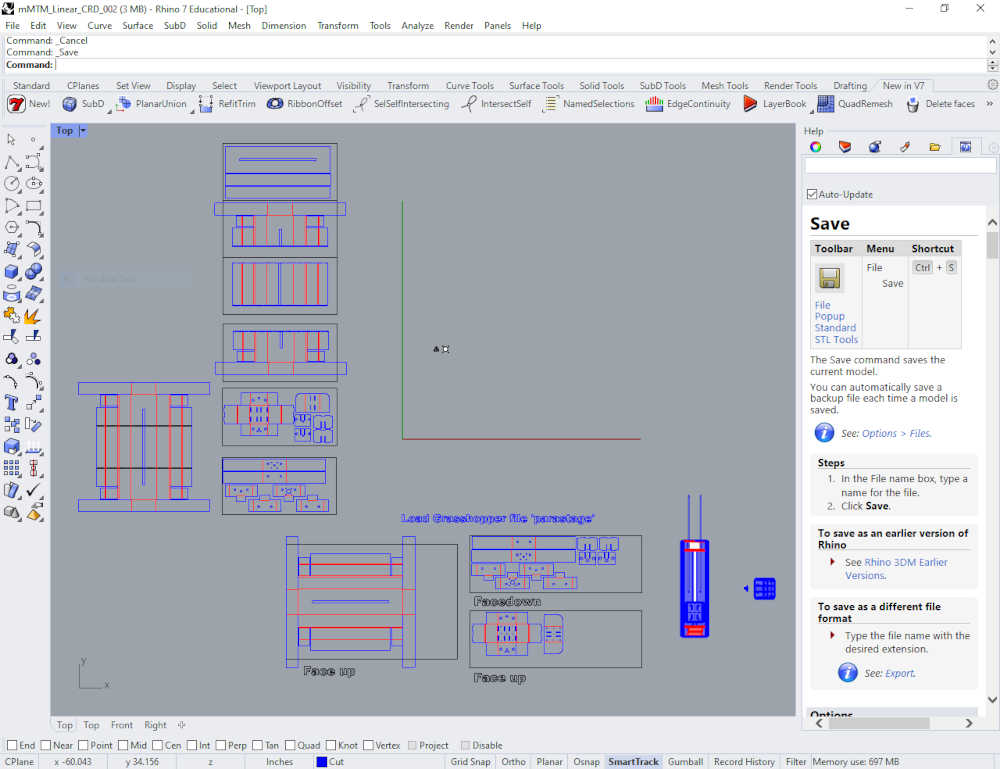1000x769 pixels.
Task: Choose the ellipse tool in left toolbar
Action: click(34, 184)
